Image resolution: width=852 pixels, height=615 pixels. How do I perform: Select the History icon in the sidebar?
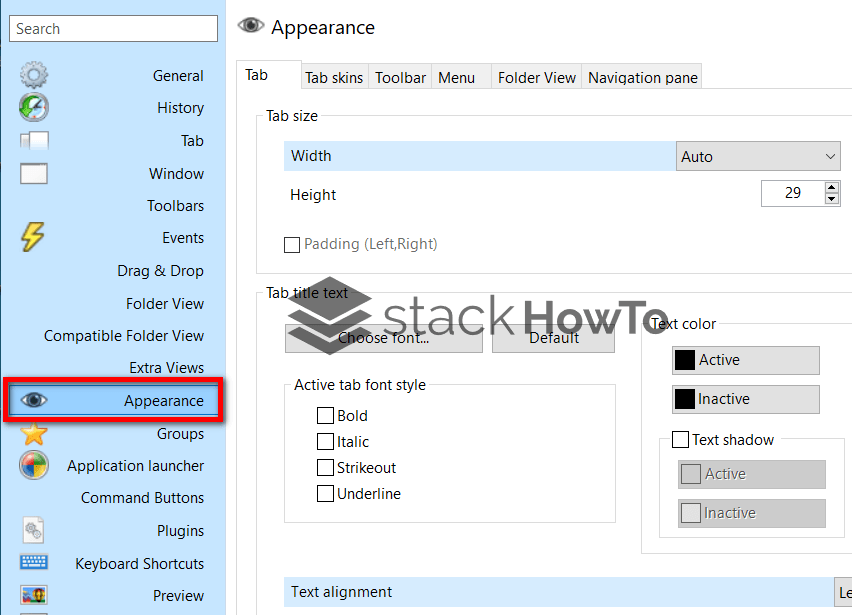click(33, 107)
